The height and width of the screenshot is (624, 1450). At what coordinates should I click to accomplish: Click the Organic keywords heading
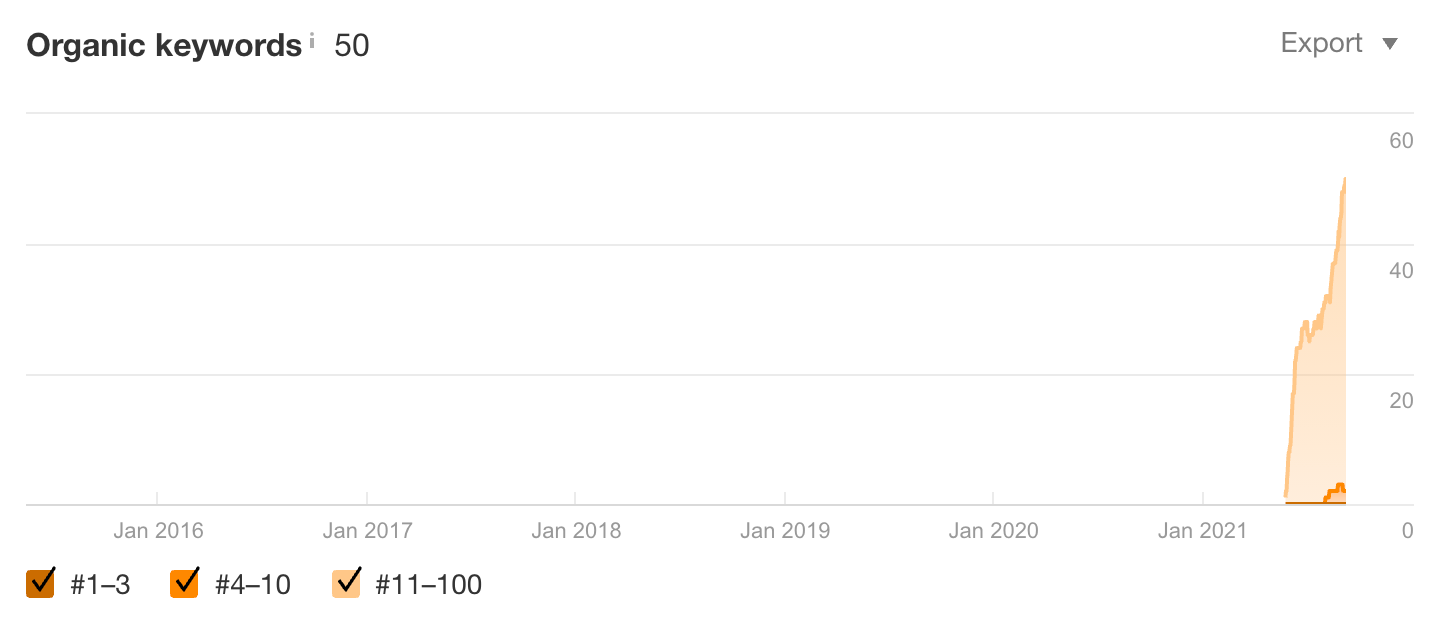164,46
